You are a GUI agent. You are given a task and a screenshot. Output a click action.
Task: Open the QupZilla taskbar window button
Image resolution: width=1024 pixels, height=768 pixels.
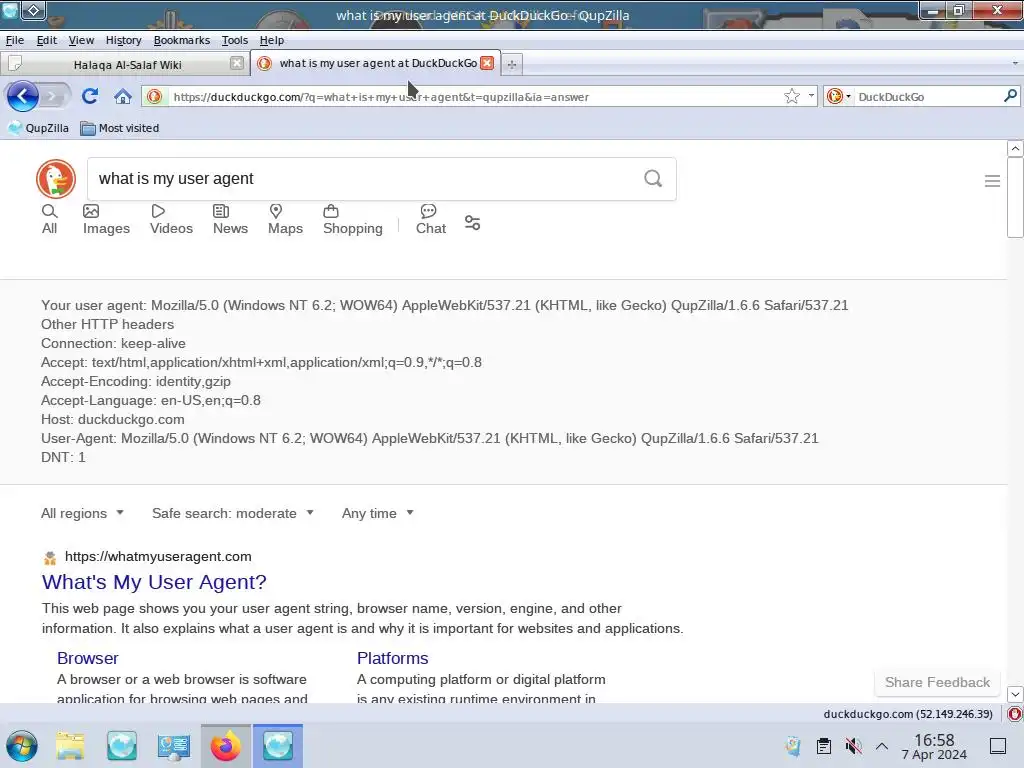coord(278,746)
